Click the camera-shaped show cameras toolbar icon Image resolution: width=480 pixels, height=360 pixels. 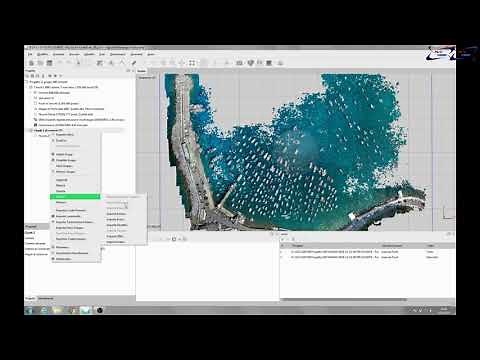[239, 63]
